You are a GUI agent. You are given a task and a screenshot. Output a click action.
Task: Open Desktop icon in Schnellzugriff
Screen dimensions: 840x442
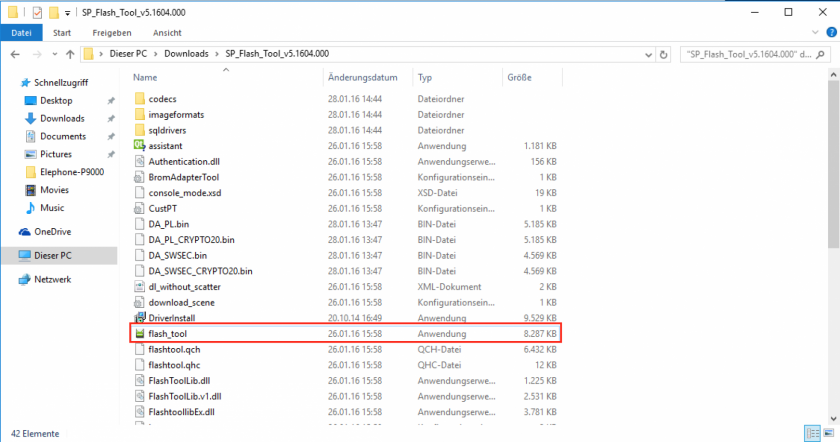31,101
